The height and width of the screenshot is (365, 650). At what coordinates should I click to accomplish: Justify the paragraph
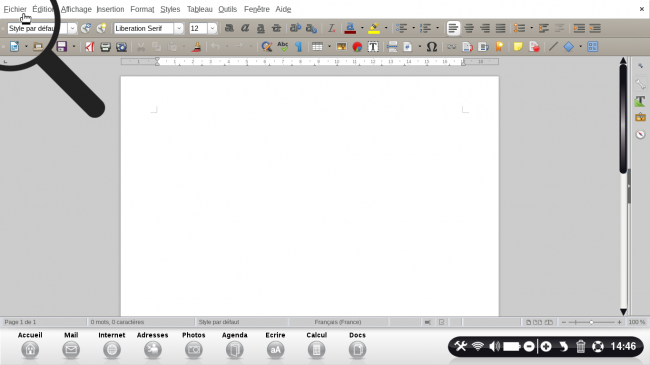pyautogui.click(x=500, y=28)
